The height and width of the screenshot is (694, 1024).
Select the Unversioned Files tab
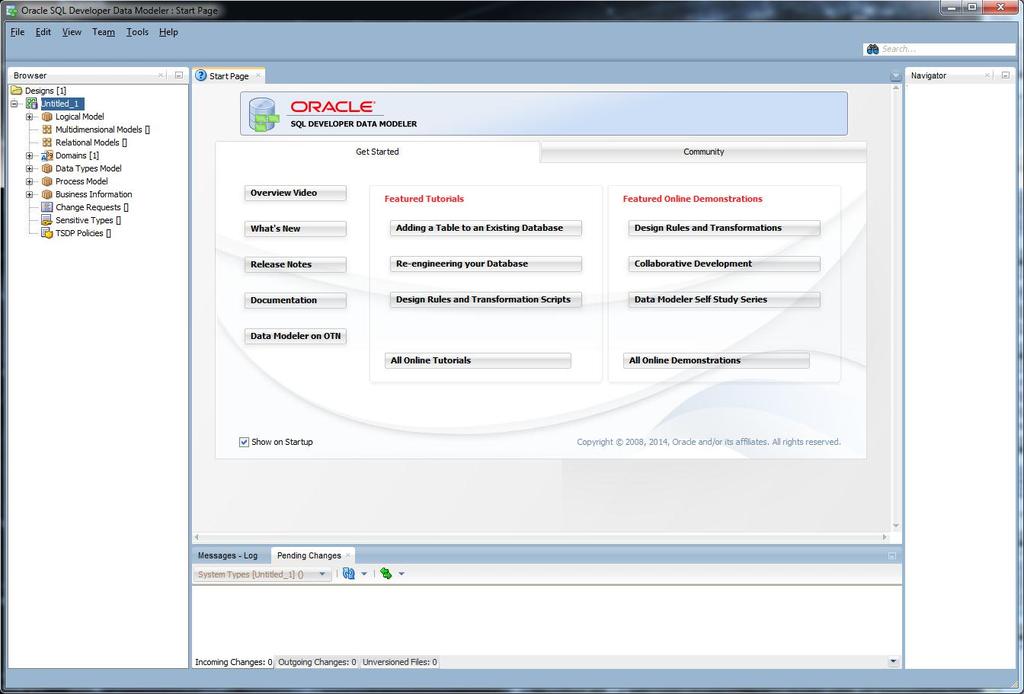pyautogui.click(x=400, y=662)
